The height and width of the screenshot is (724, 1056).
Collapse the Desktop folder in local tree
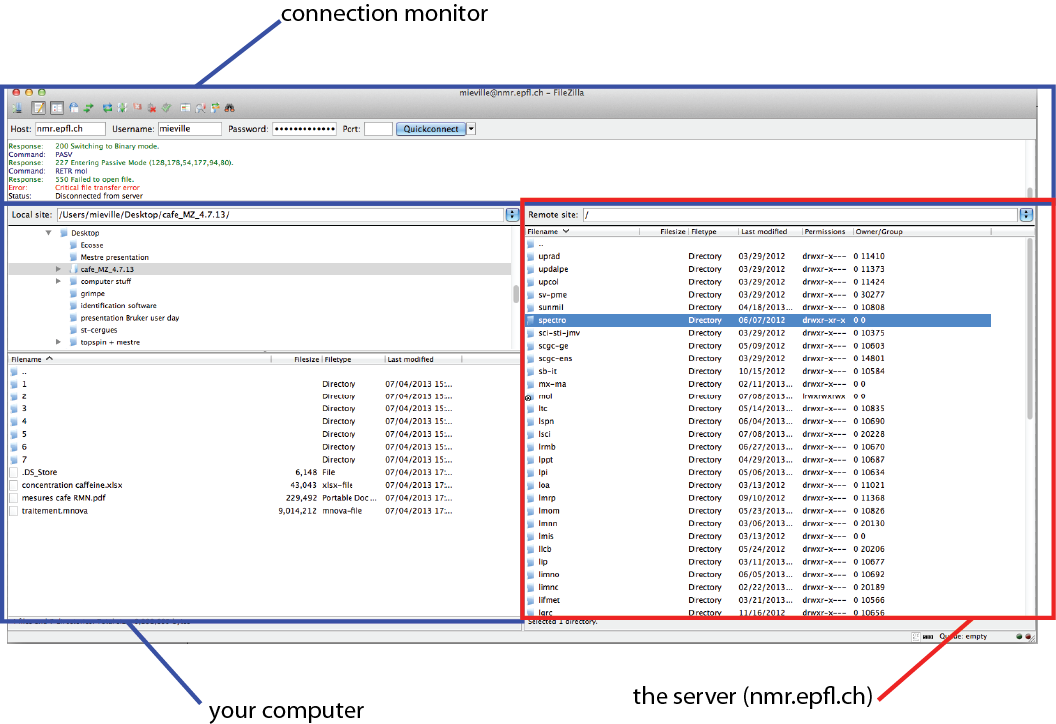tap(48, 233)
